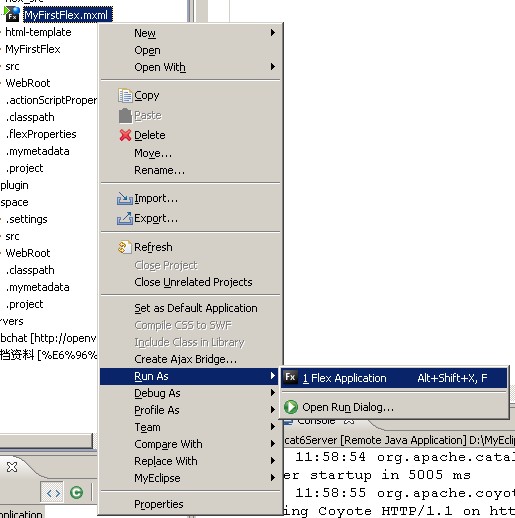Click the green refresh button in bottom panel
The image size is (515, 518).
(76, 492)
